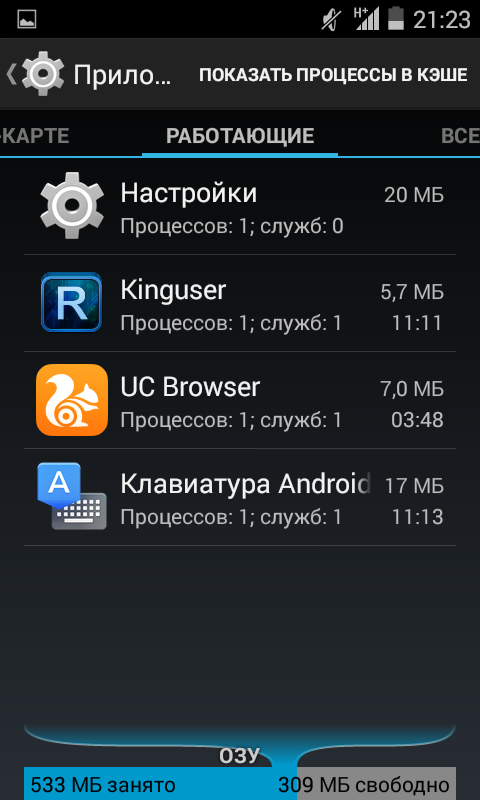
Task: Open the Приложения title
Action: (x=122, y=75)
